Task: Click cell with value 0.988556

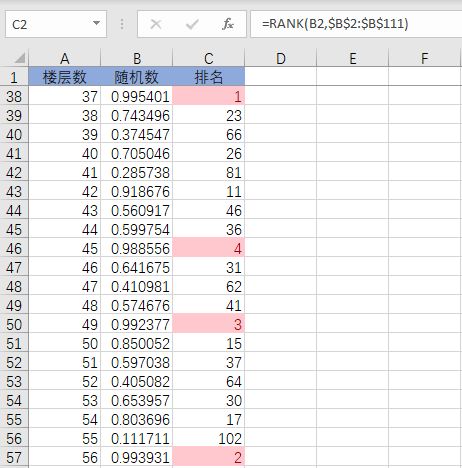Action: pos(137,248)
